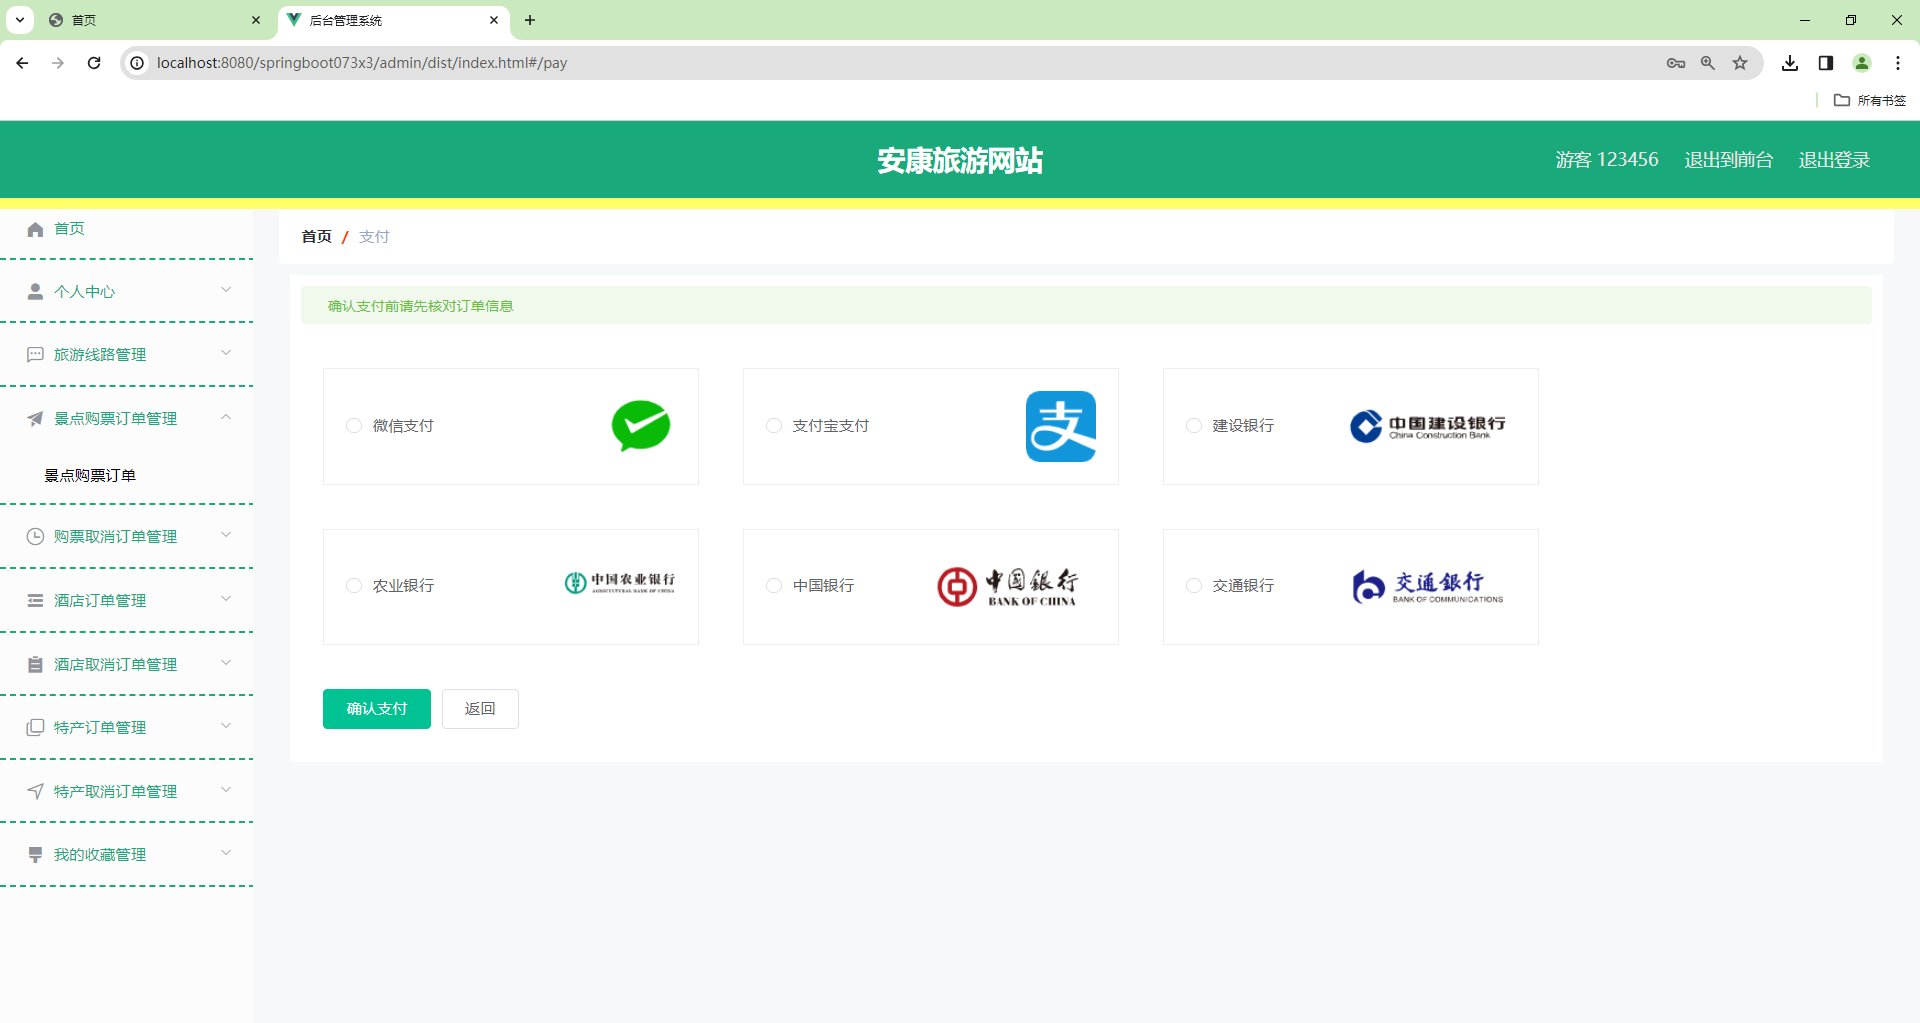The height and width of the screenshot is (1023, 1920).
Task: Reload the page with the browser refresh icon
Action: click(94, 63)
